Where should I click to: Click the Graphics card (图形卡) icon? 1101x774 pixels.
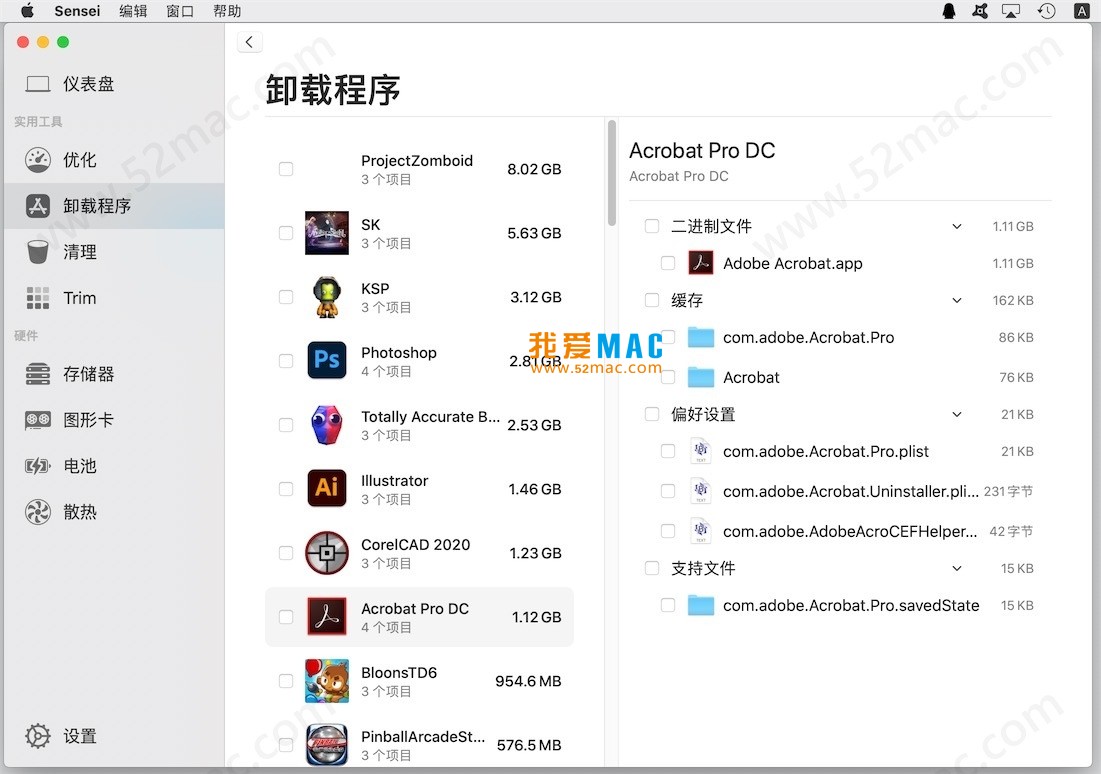38,420
